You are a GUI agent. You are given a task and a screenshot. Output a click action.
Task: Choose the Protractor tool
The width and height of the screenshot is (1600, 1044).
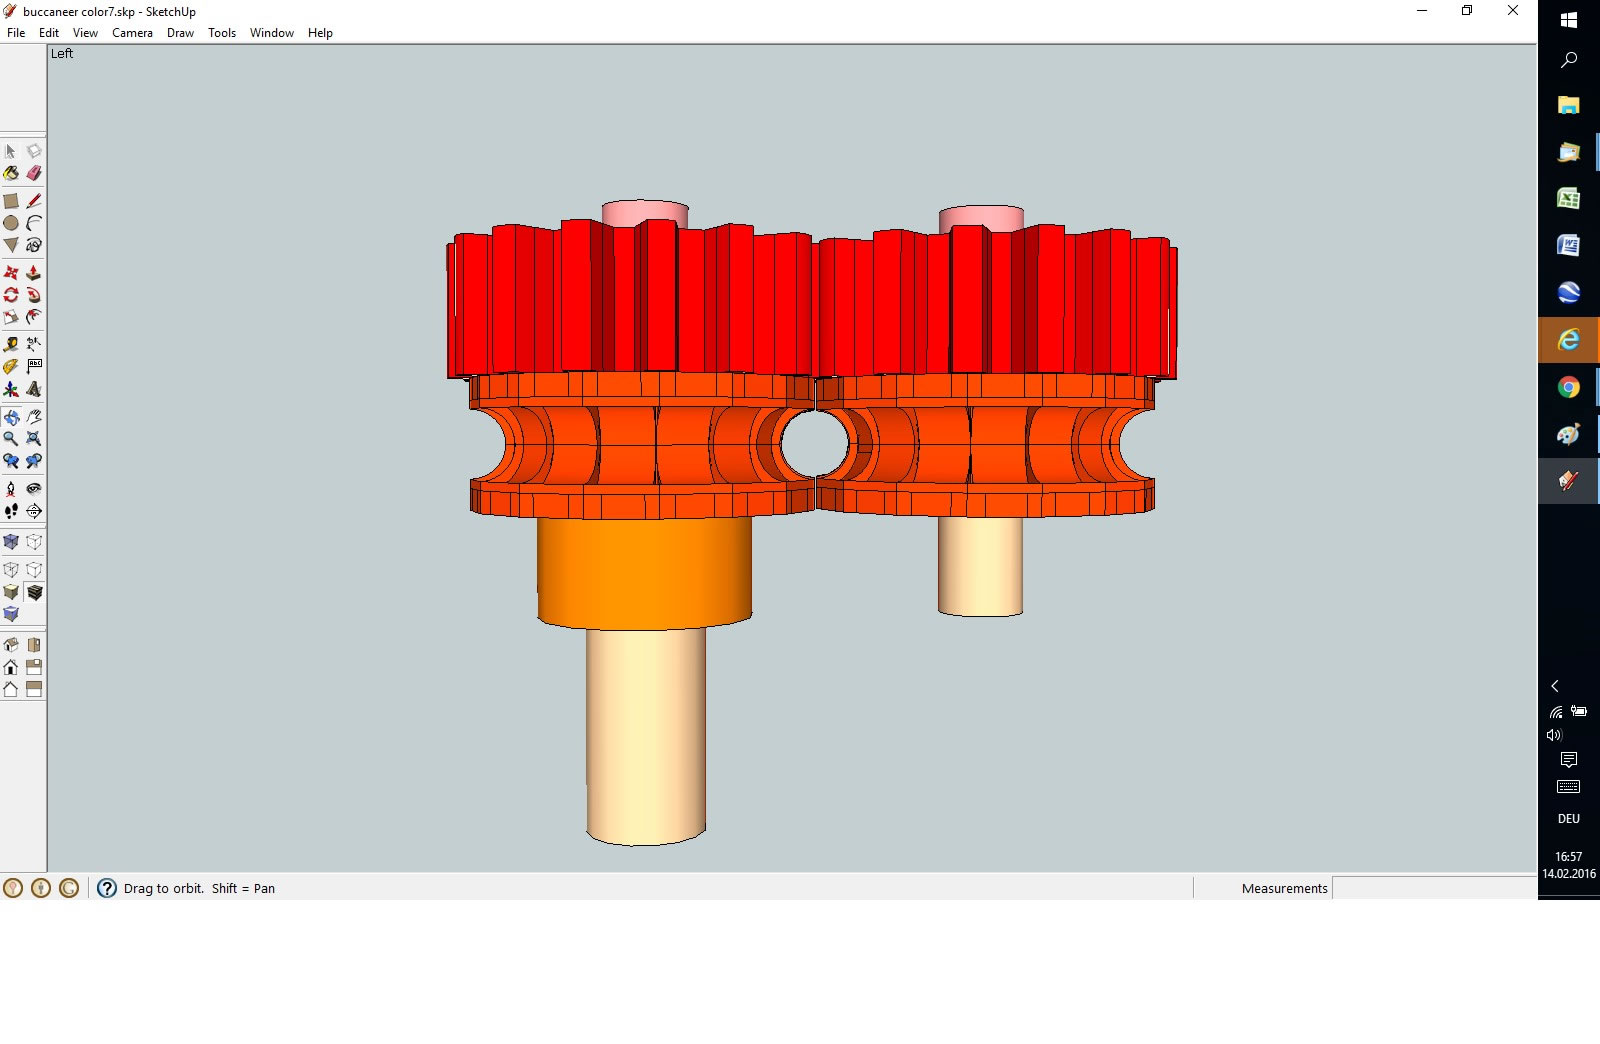point(11,366)
